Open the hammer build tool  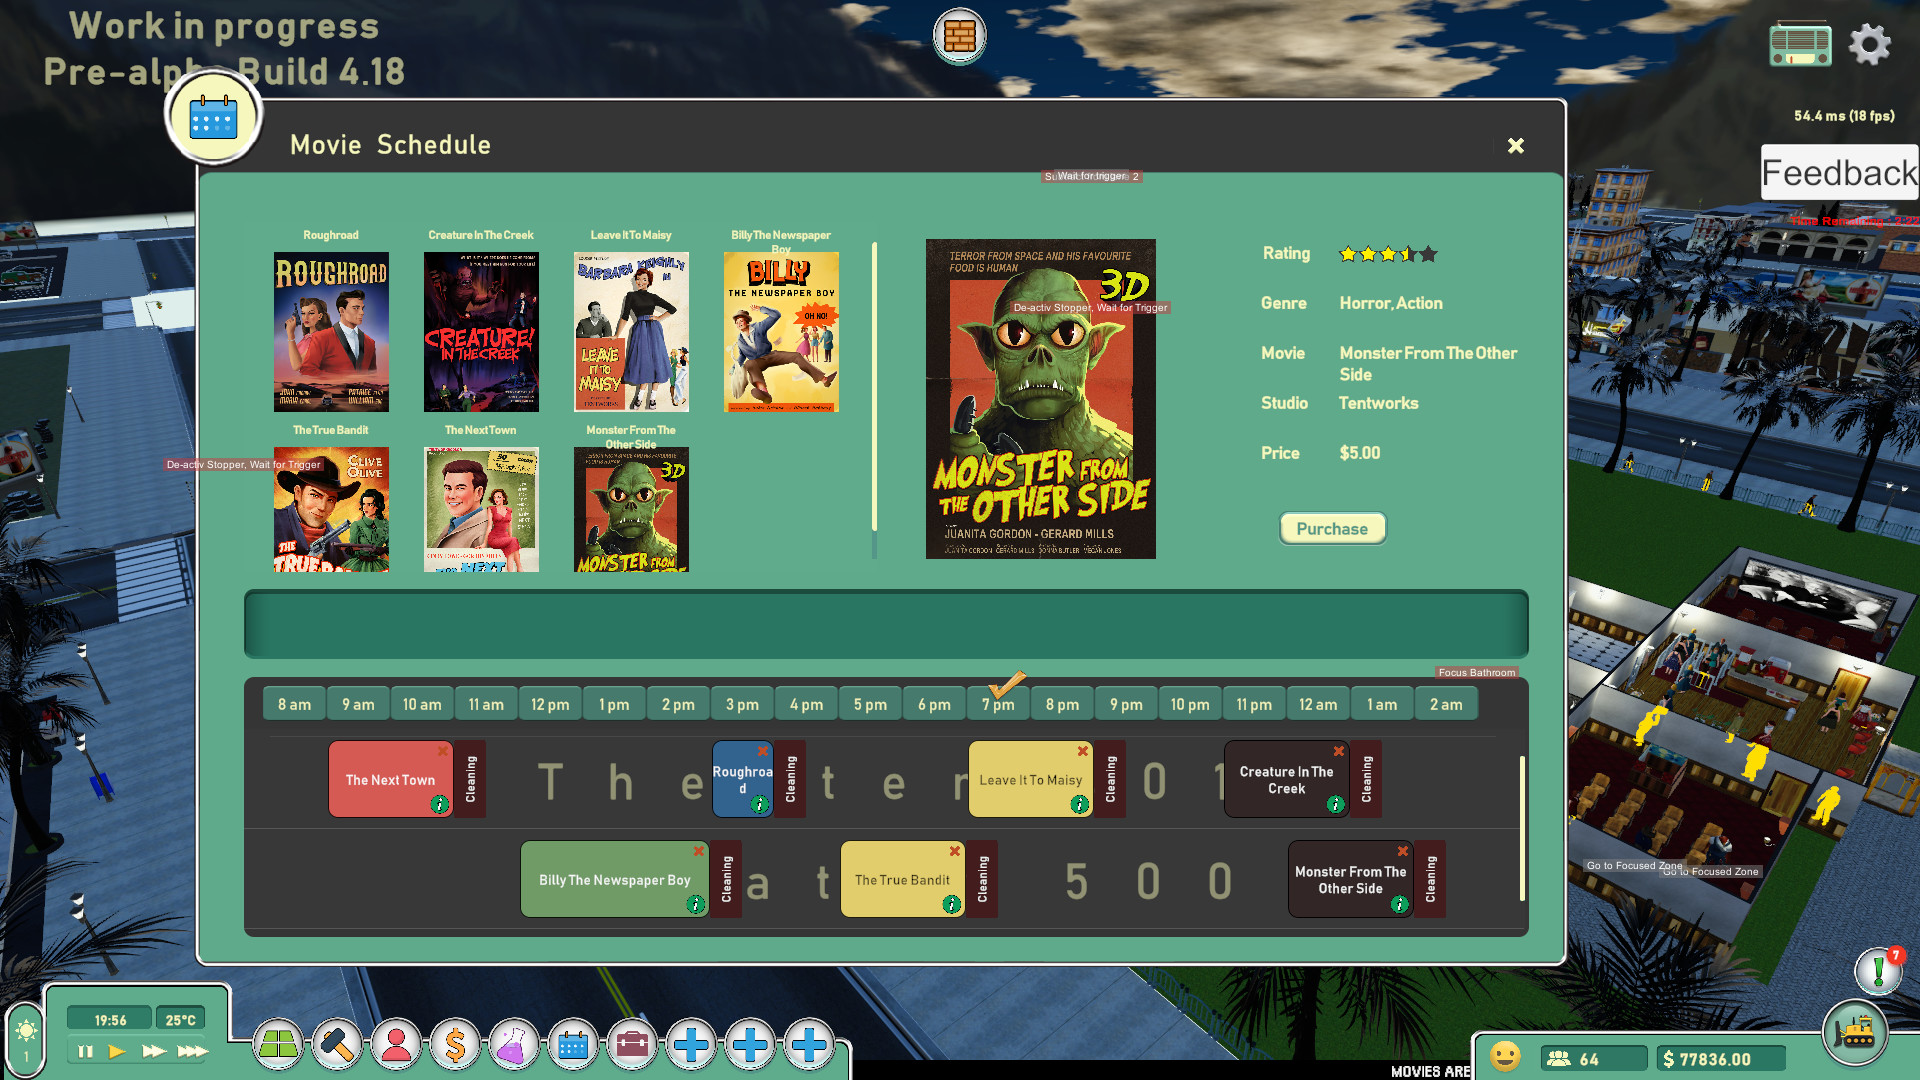(337, 1046)
